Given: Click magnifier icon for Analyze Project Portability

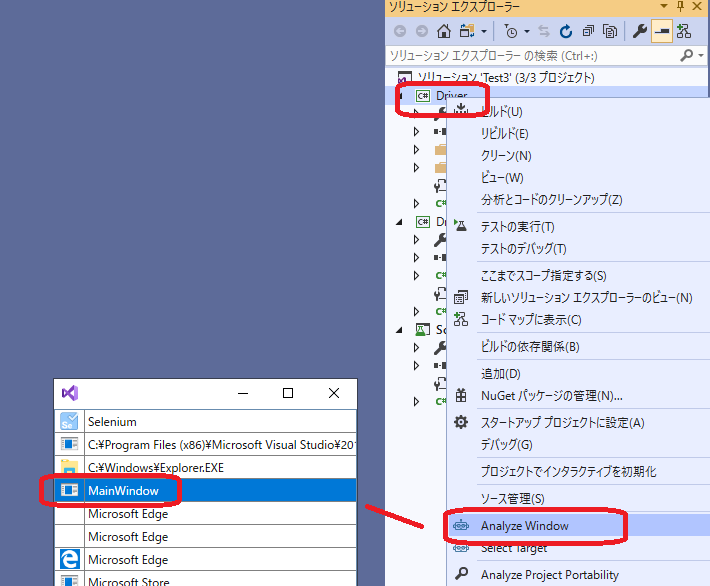Looking at the screenshot, I should coord(461,574).
